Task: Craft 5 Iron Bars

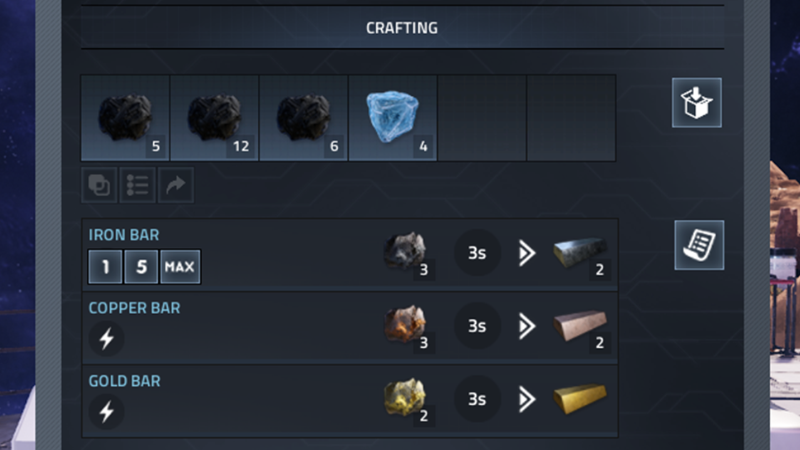Action: (141, 266)
